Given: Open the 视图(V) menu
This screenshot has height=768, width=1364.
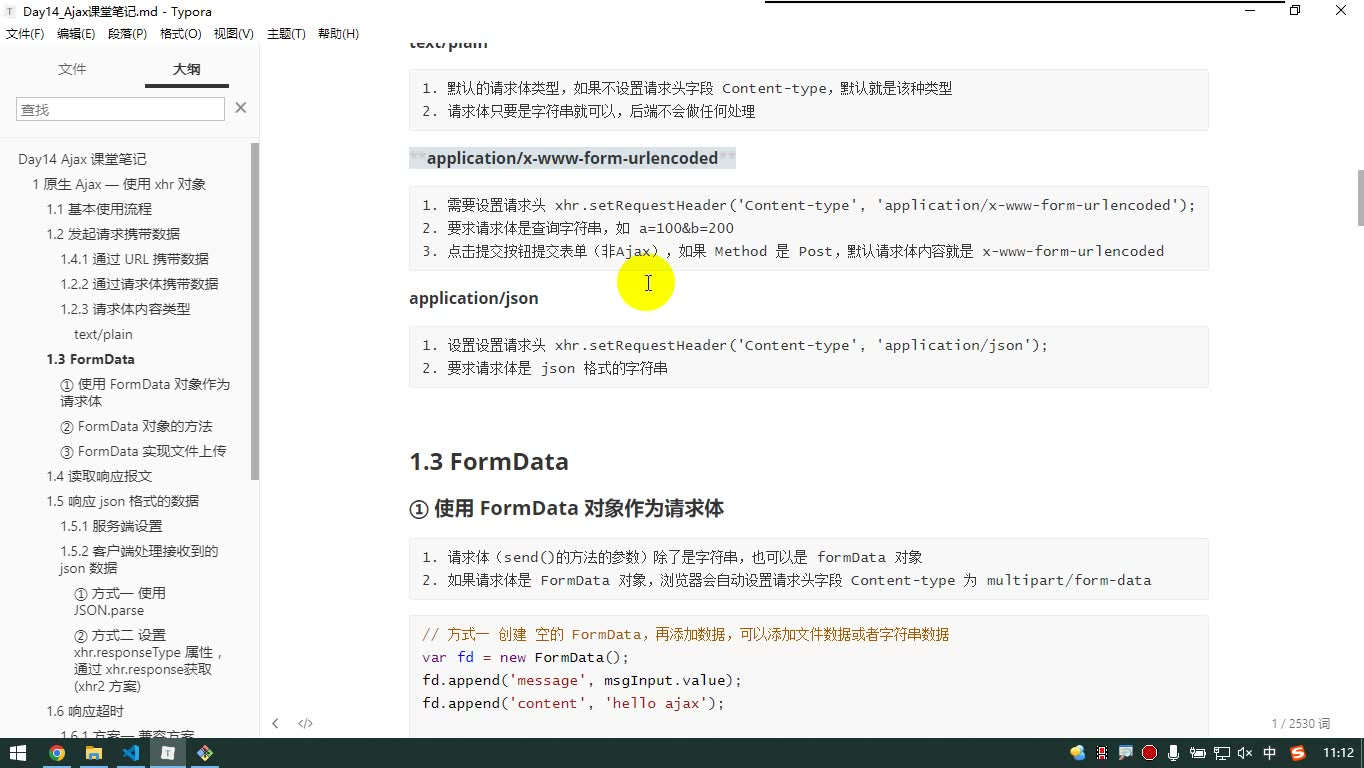Looking at the screenshot, I should (x=233, y=33).
